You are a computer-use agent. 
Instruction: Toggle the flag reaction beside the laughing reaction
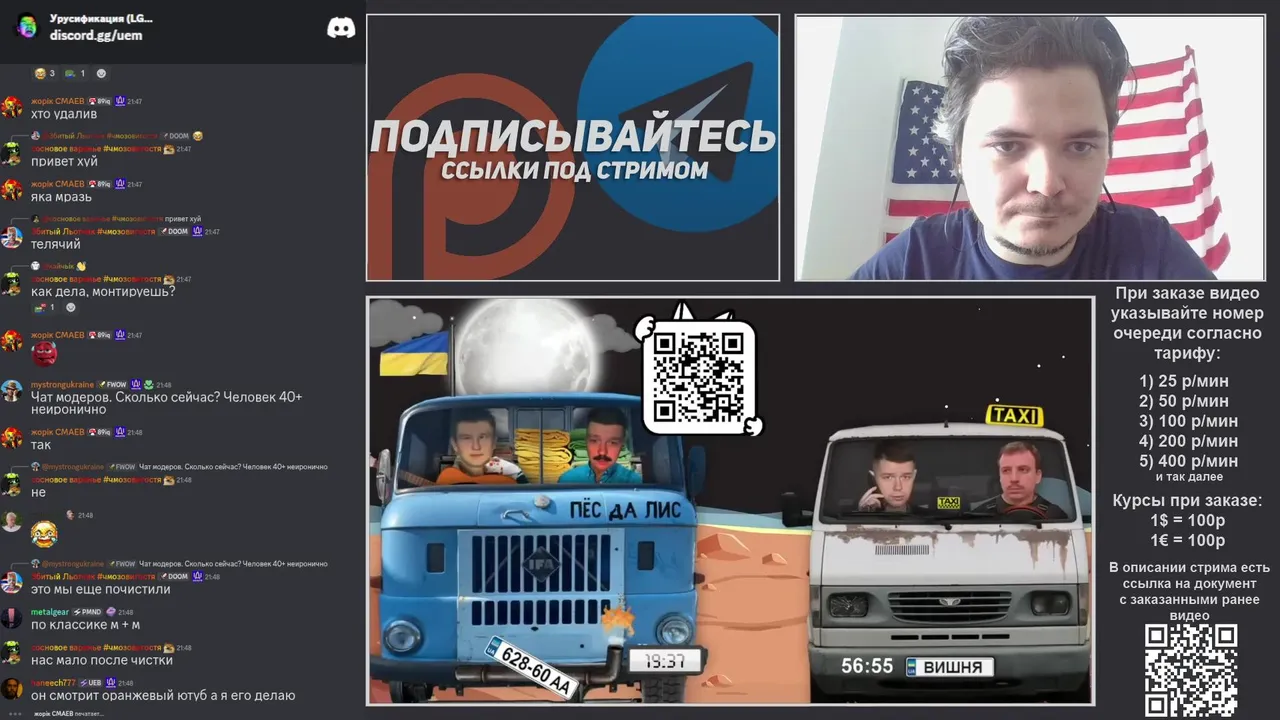(x=75, y=73)
